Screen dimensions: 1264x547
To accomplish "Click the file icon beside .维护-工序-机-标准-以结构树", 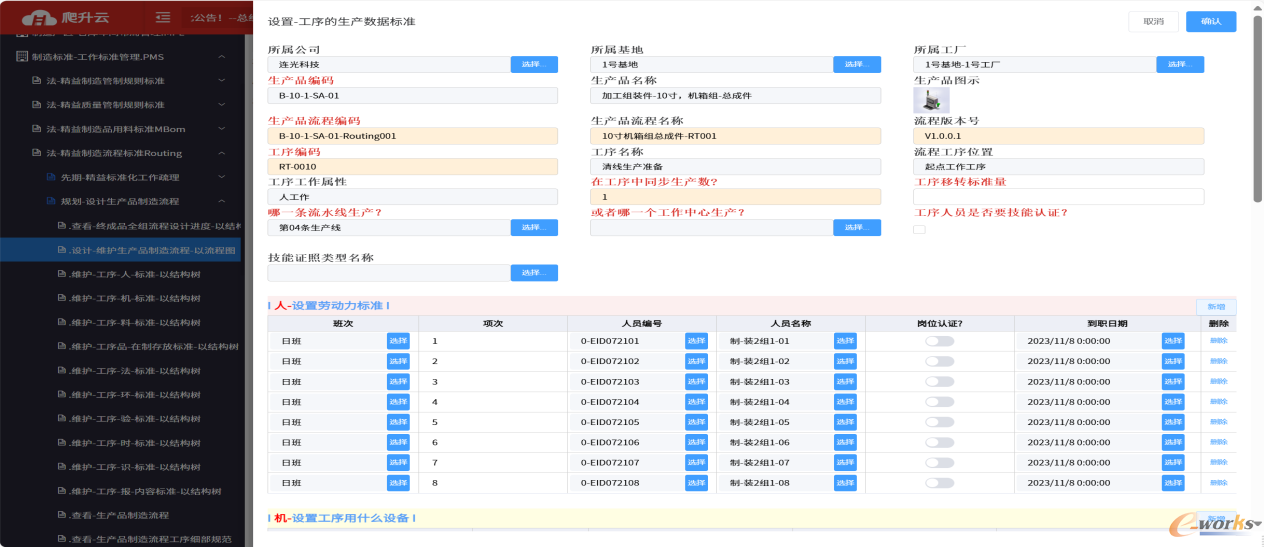I will coord(61,298).
